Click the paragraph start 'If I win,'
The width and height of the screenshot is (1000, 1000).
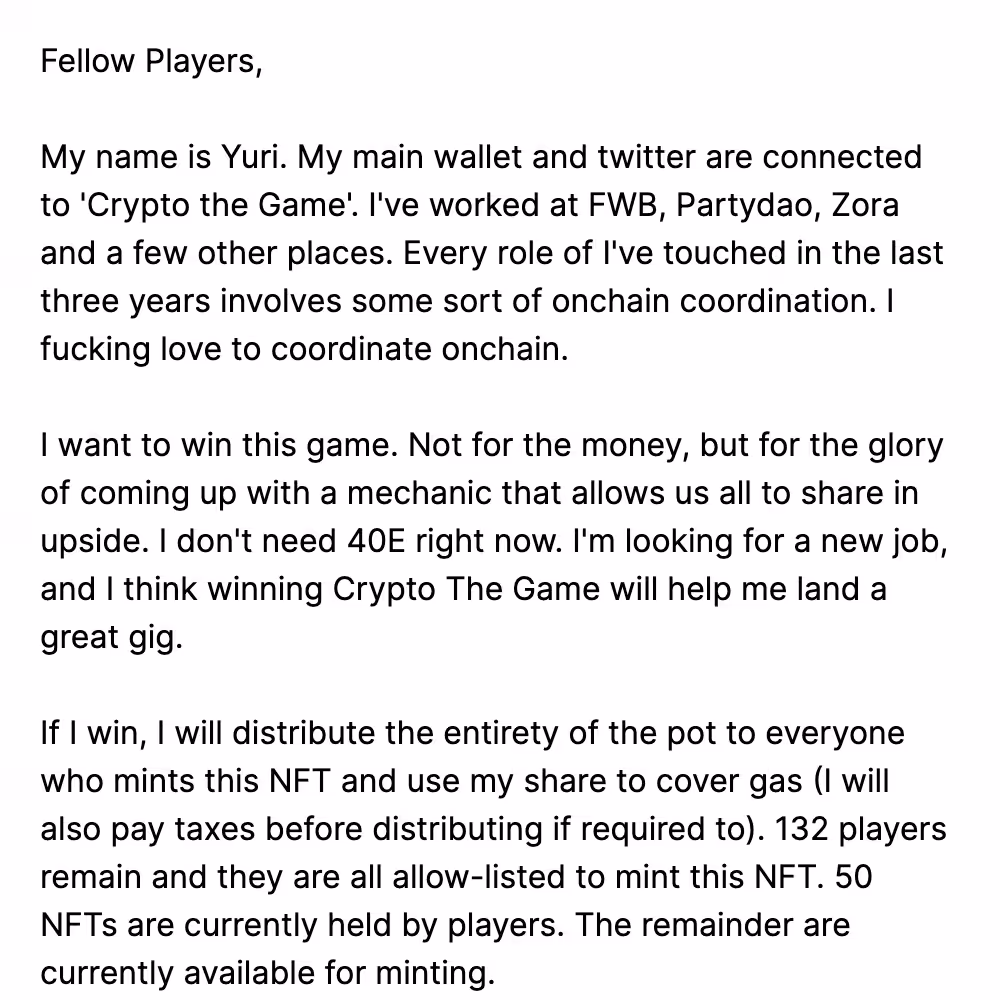pos(94,733)
